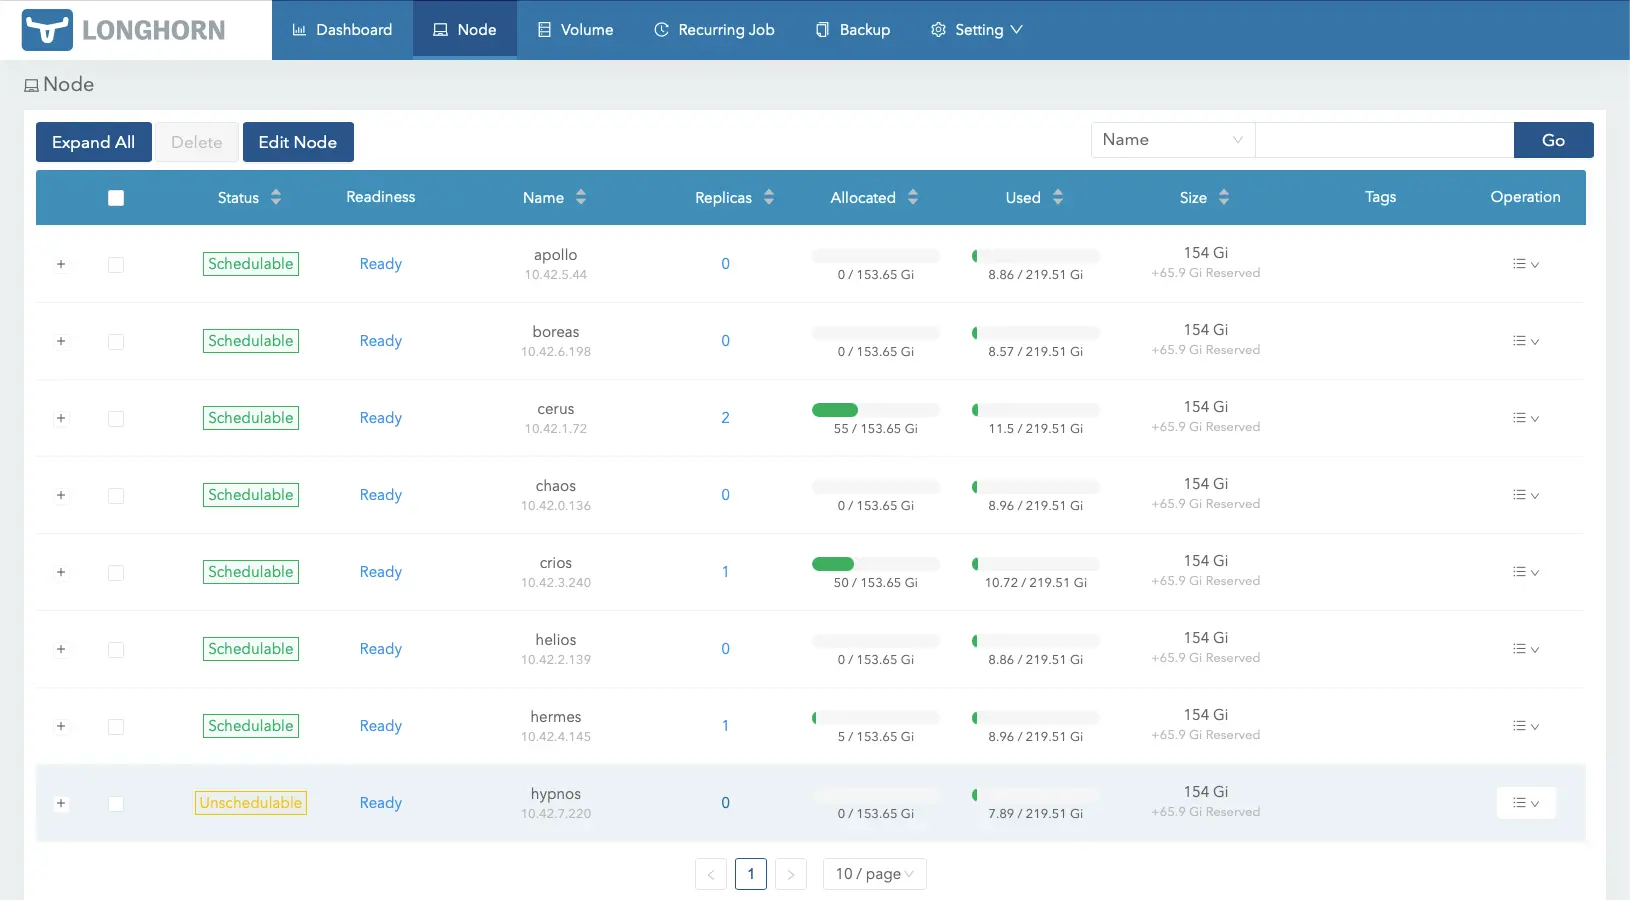Sort nodes by Status column arrows
Image resolution: width=1630 pixels, height=900 pixels.
pos(276,198)
